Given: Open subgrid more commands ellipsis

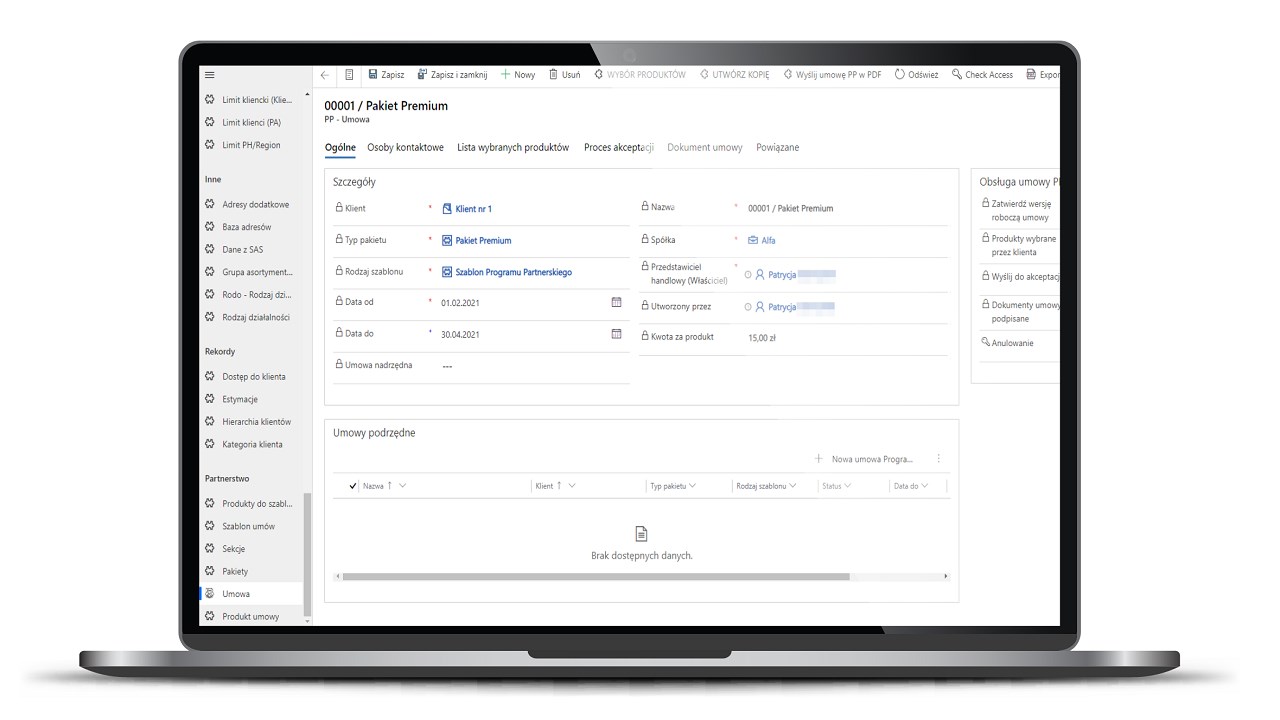Looking at the screenshot, I should click(938, 459).
